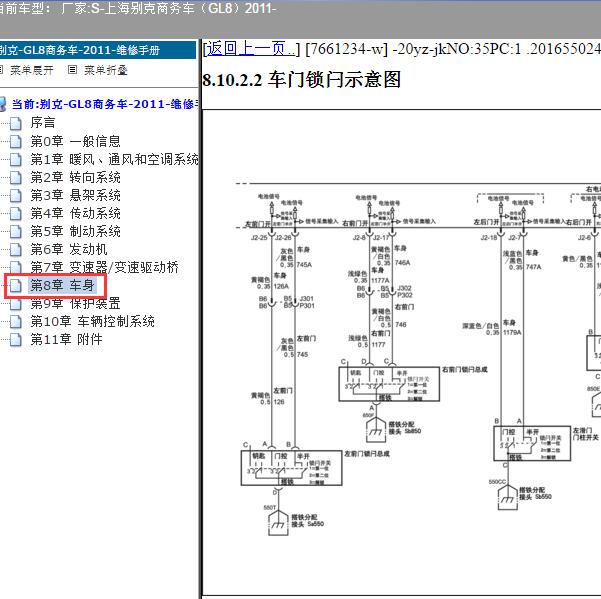Click the J302 P302 connector label
601x599 pixels.
click(404, 291)
